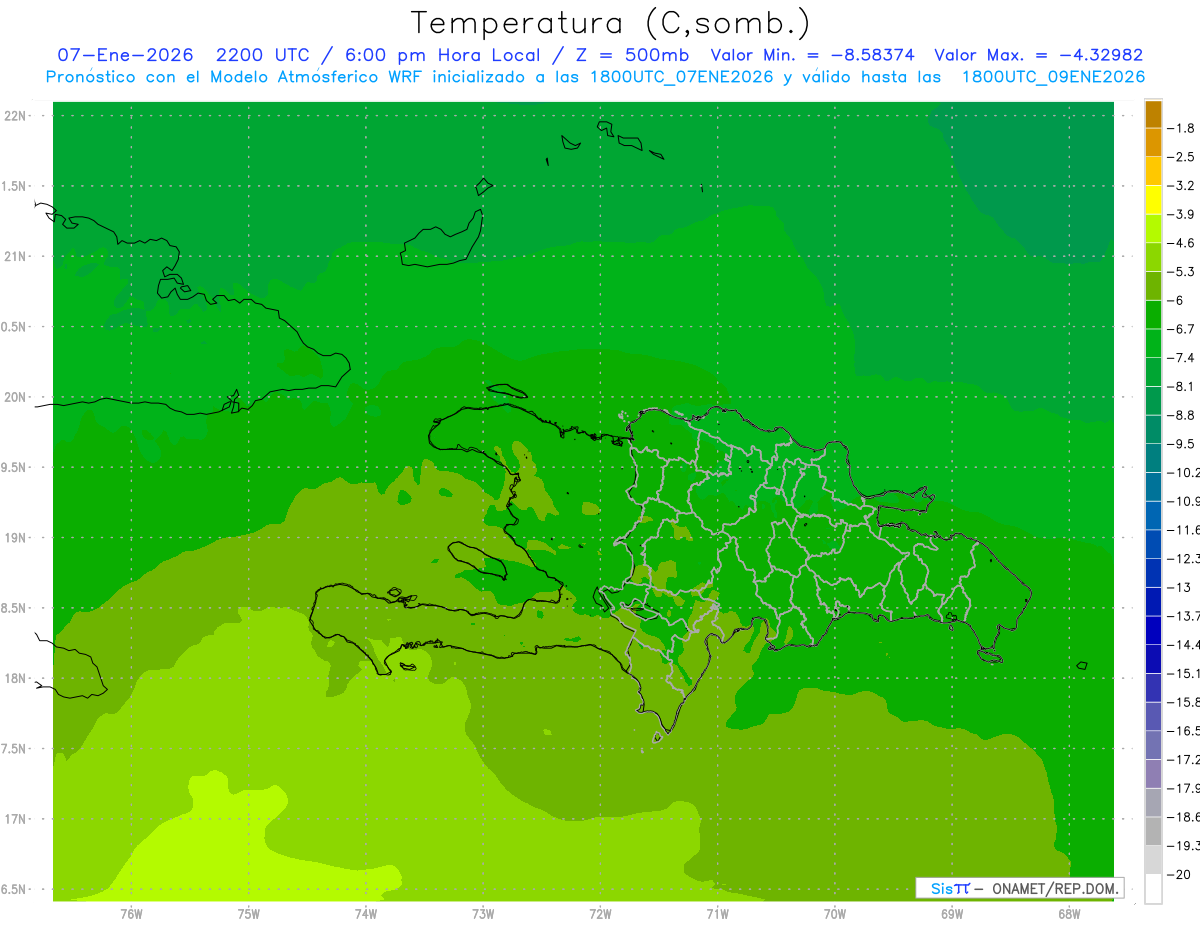
Task: Click the "75W" longitude axis label
Action: [x=249, y=914]
